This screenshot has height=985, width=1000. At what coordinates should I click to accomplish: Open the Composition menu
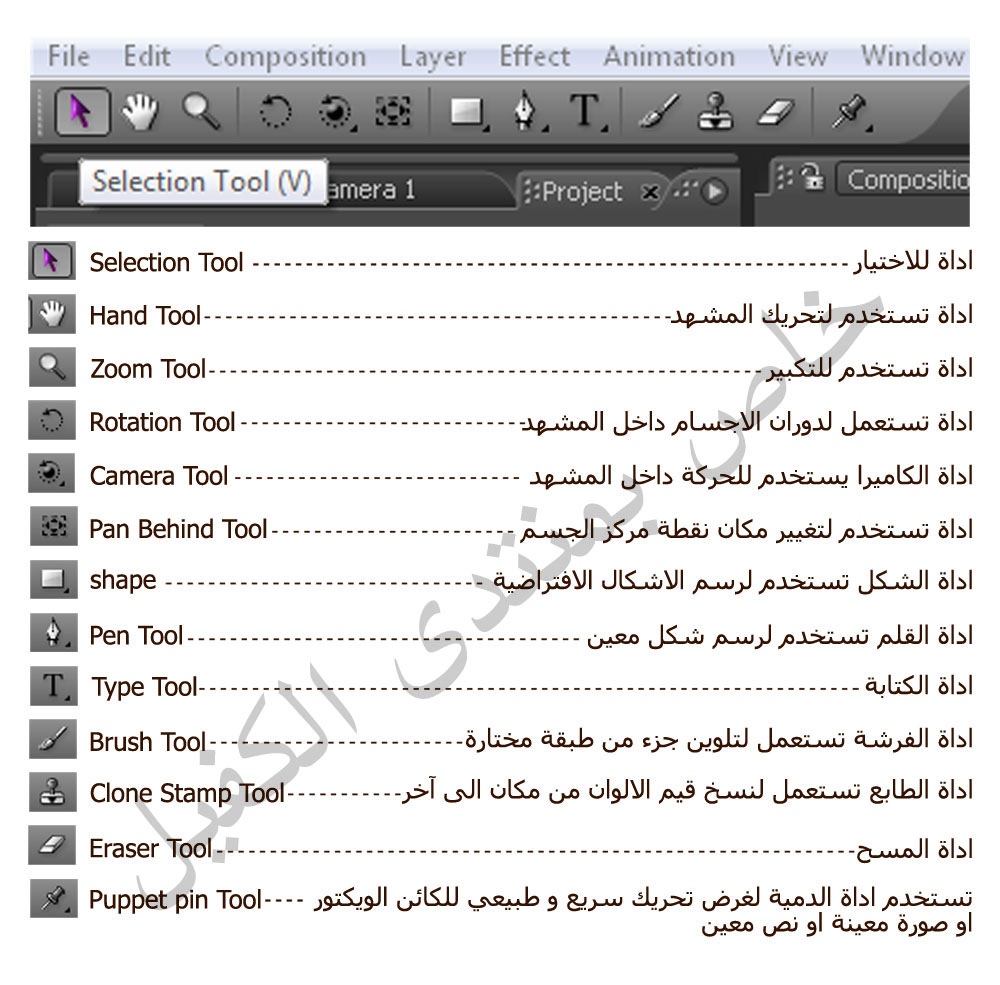285,56
